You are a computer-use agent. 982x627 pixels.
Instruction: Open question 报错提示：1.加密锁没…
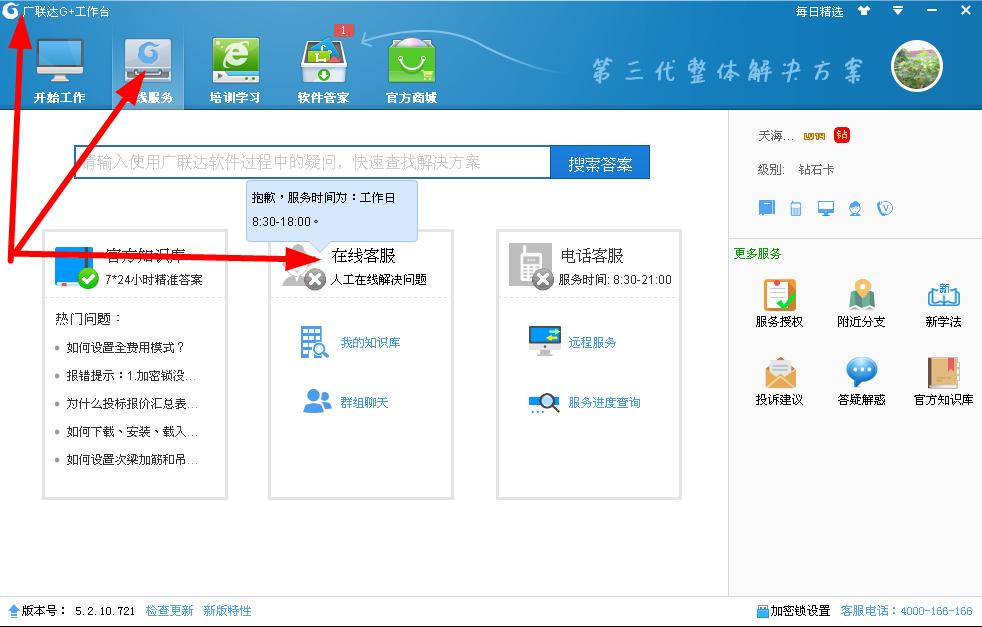pyautogui.click(x=131, y=375)
